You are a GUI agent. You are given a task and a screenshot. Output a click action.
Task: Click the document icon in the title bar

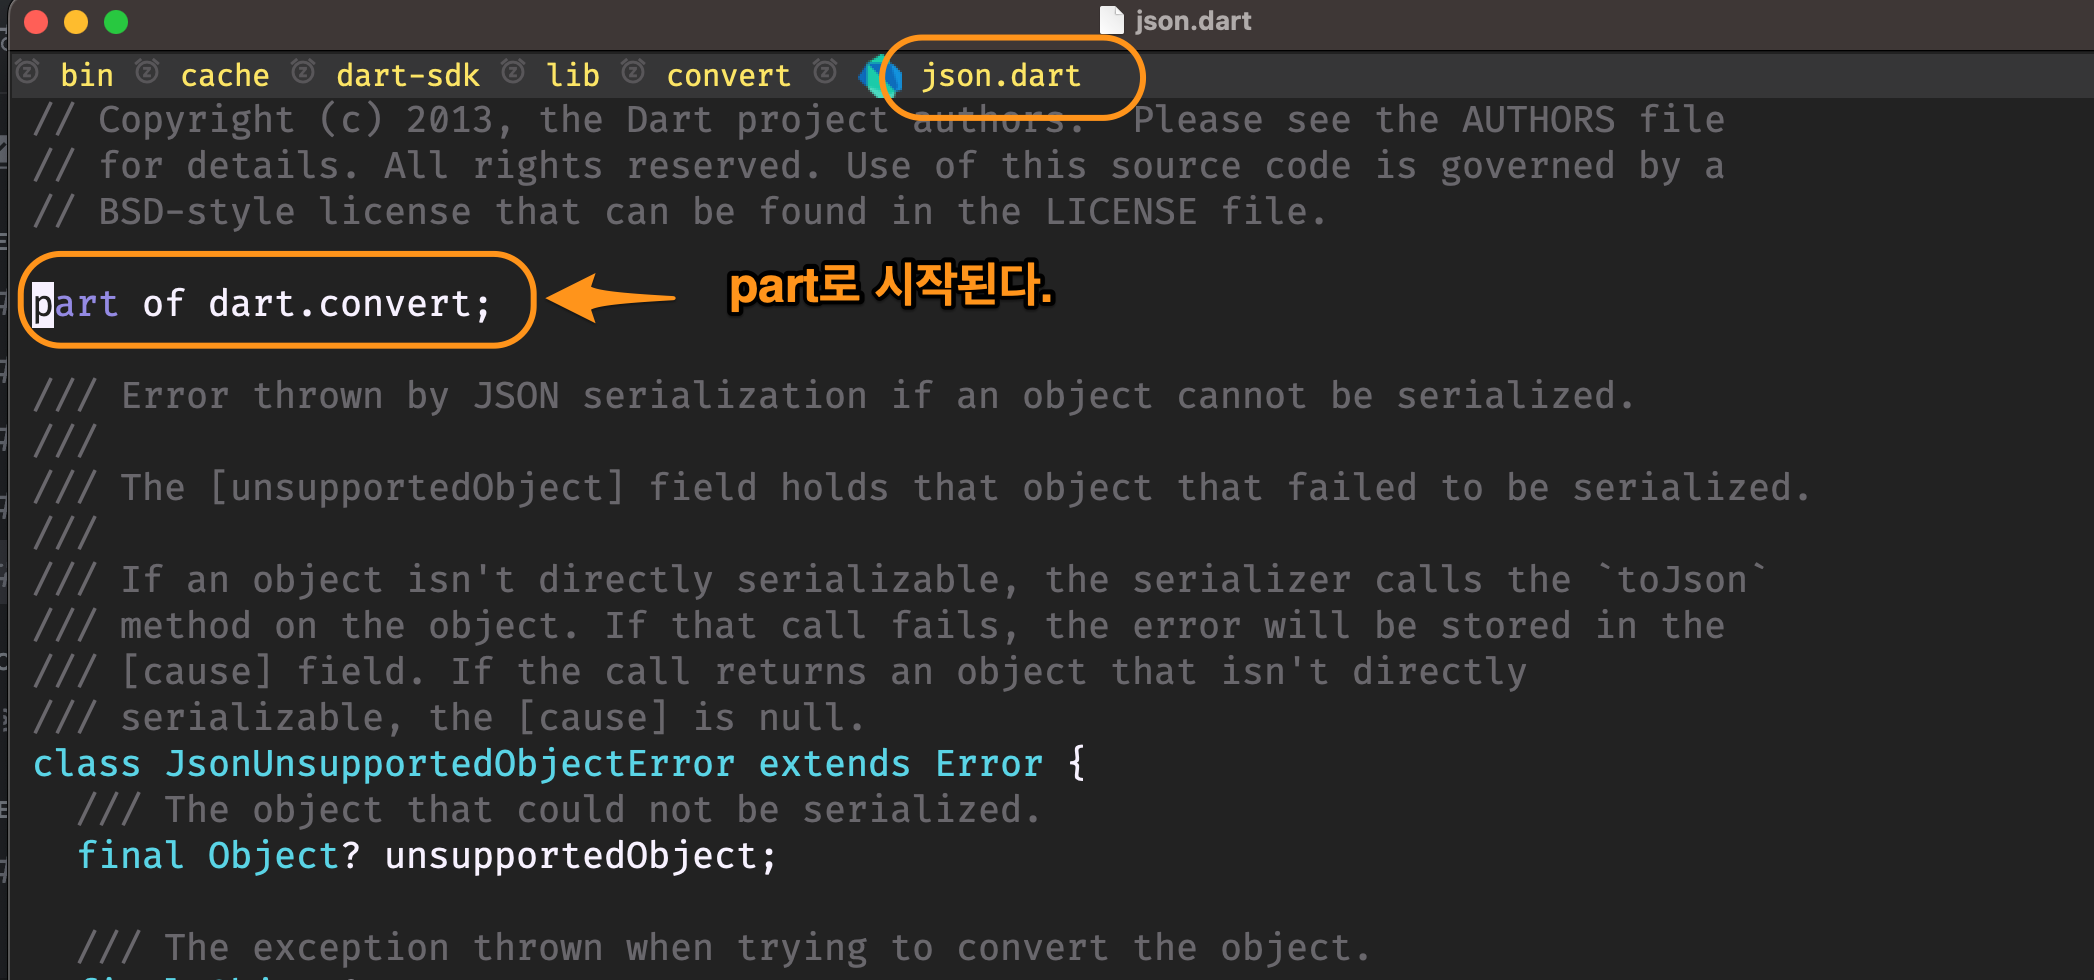(x=1110, y=19)
